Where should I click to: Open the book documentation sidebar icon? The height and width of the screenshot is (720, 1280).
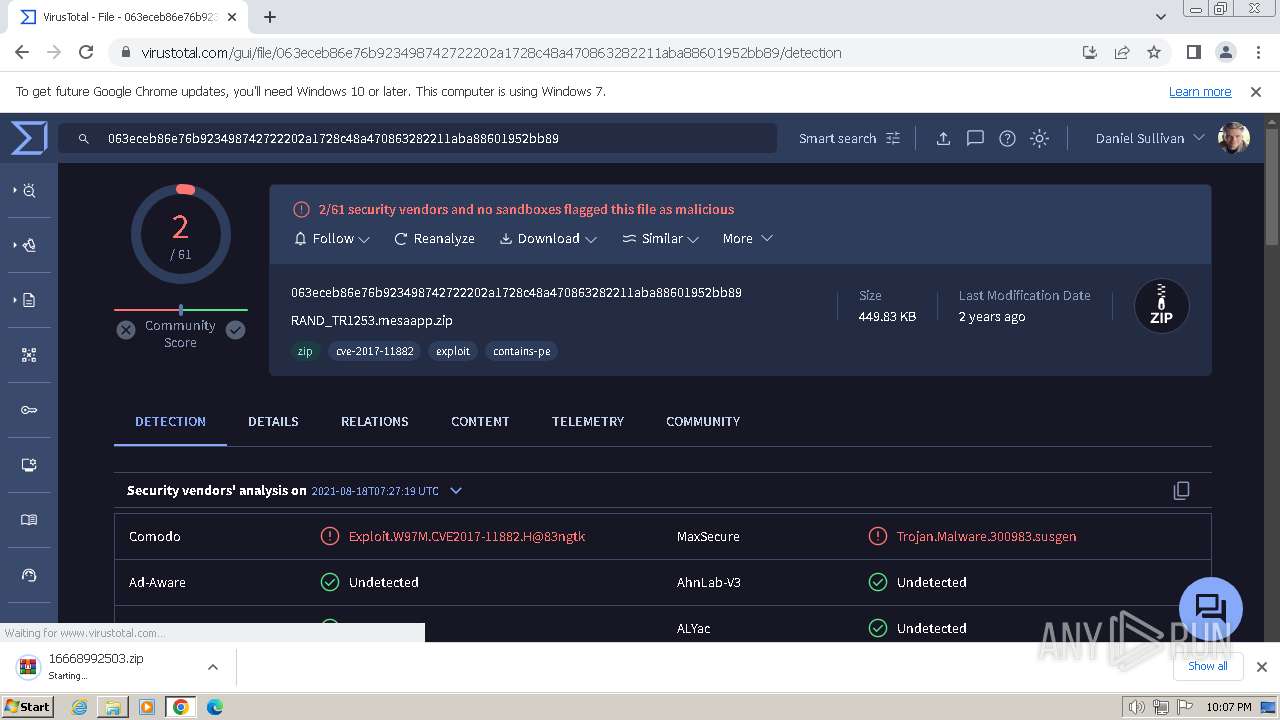pos(29,520)
